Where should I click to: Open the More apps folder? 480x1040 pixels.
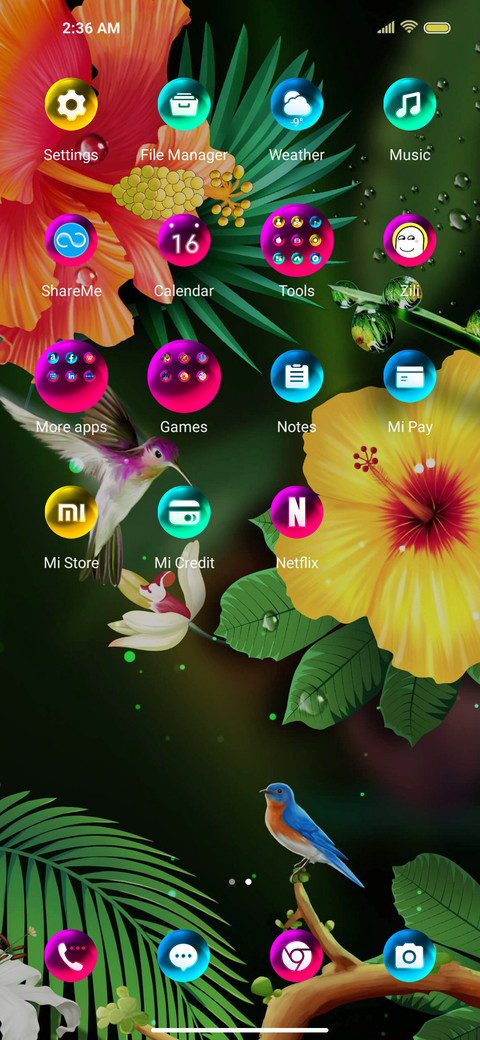(x=71, y=376)
